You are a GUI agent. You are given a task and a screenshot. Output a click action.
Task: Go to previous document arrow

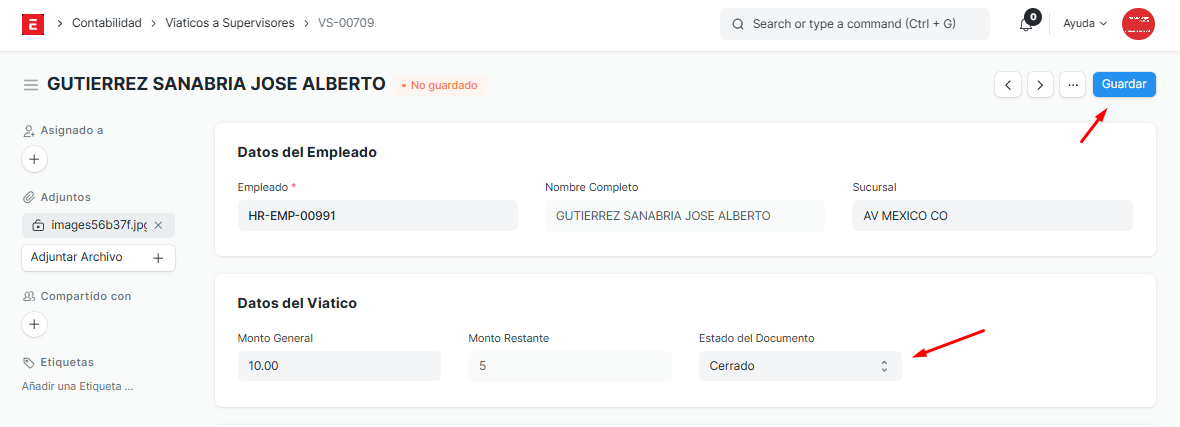point(1007,85)
